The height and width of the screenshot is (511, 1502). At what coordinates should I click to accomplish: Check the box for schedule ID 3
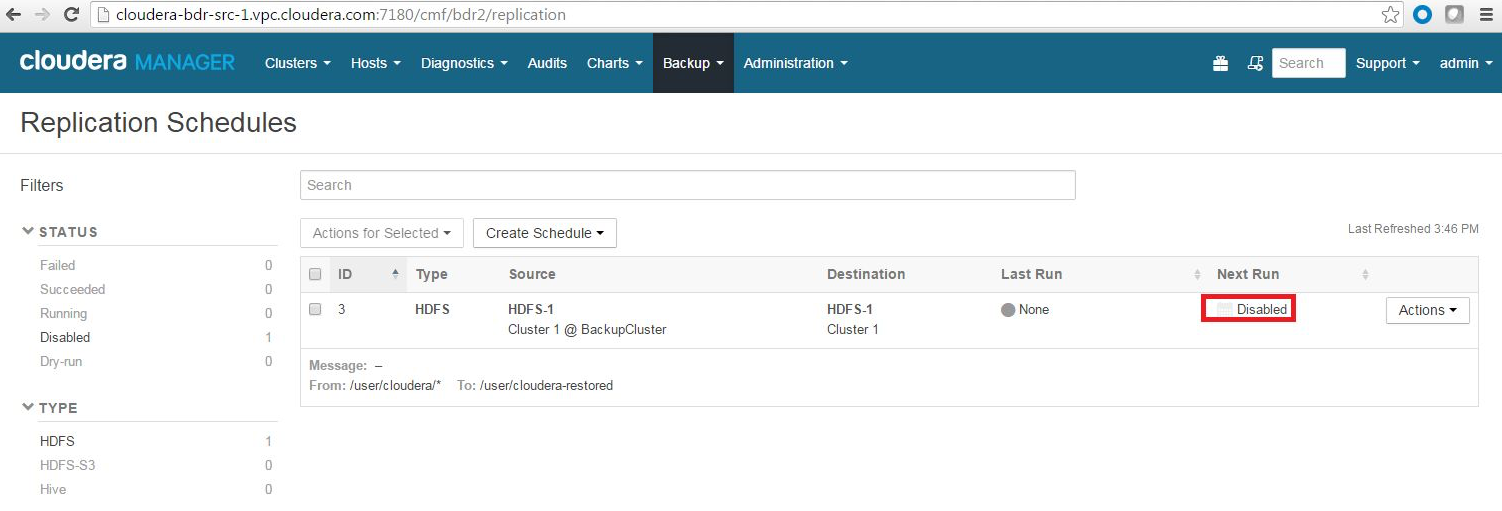(x=315, y=309)
